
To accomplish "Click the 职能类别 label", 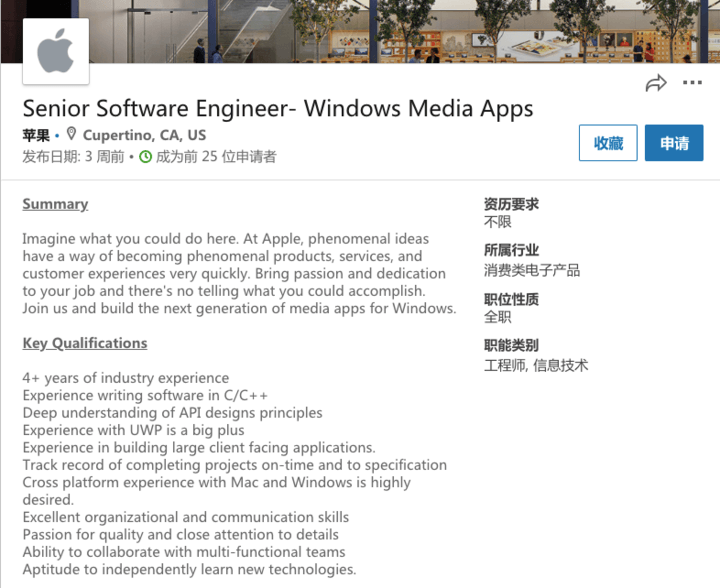I will (x=511, y=345).
